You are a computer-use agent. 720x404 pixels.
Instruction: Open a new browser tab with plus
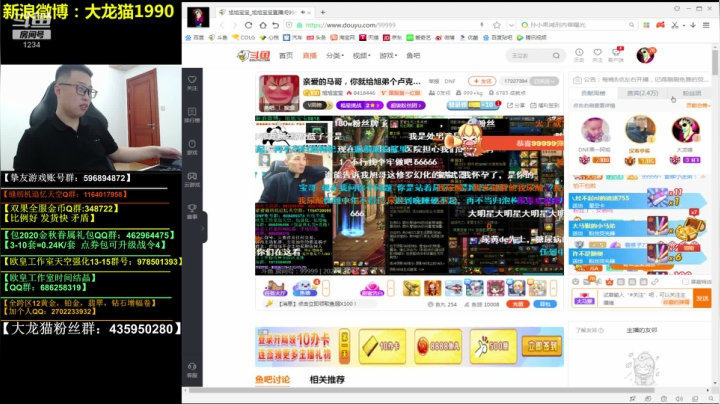323,12
